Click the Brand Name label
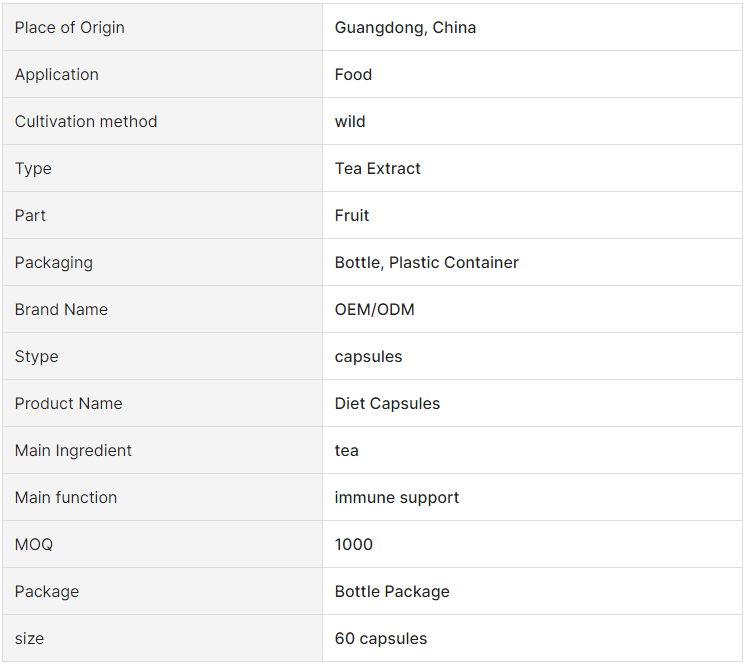 pos(61,310)
